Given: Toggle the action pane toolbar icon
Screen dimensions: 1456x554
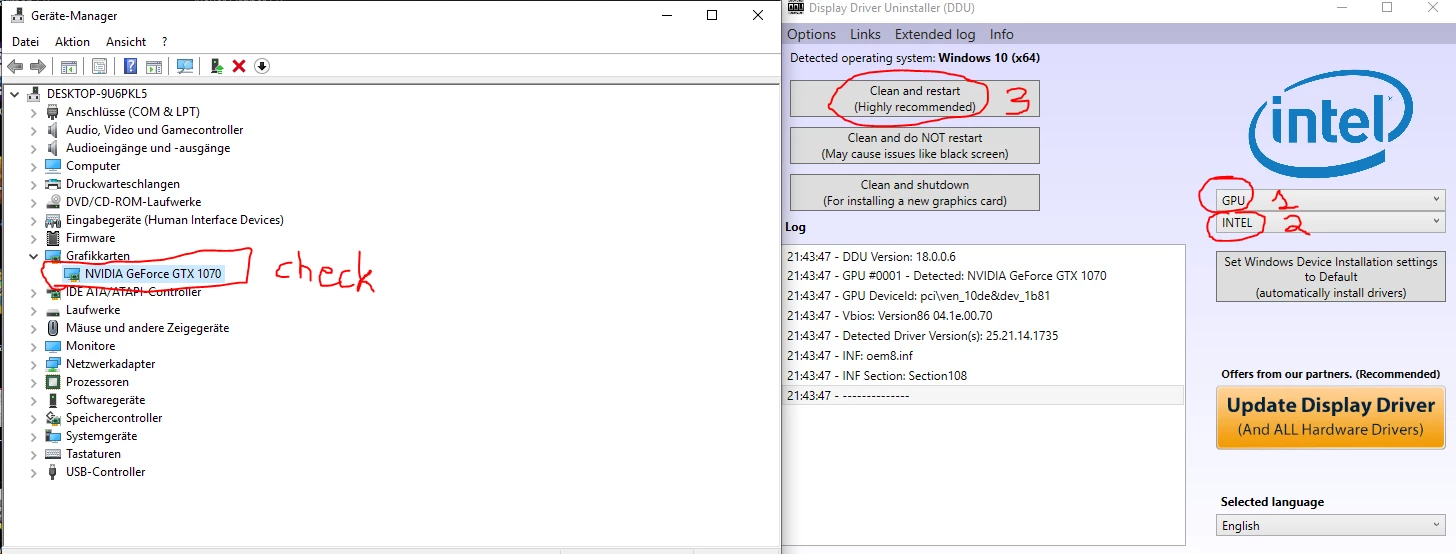Looking at the screenshot, I should (154, 66).
